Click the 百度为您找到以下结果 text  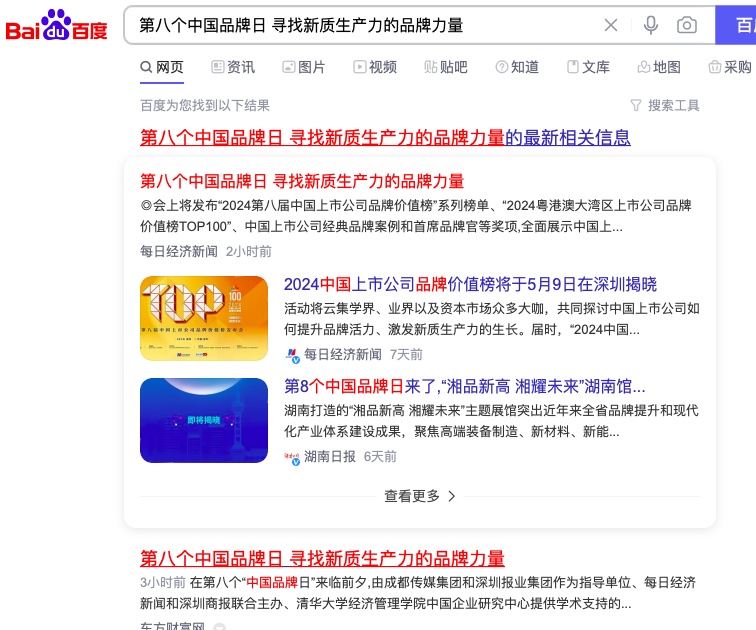click(x=204, y=105)
